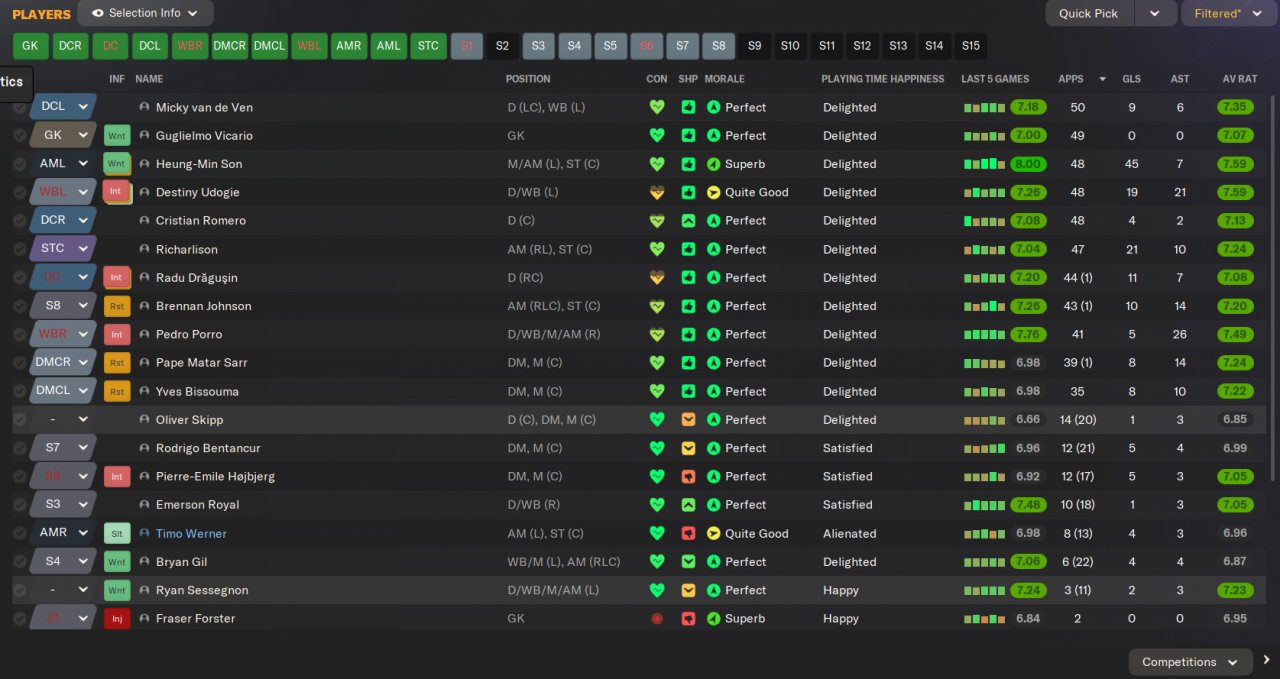Viewport: 1280px width, 679px height.
Task: Open Timo Werner's player profile link
Action: point(191,534)
